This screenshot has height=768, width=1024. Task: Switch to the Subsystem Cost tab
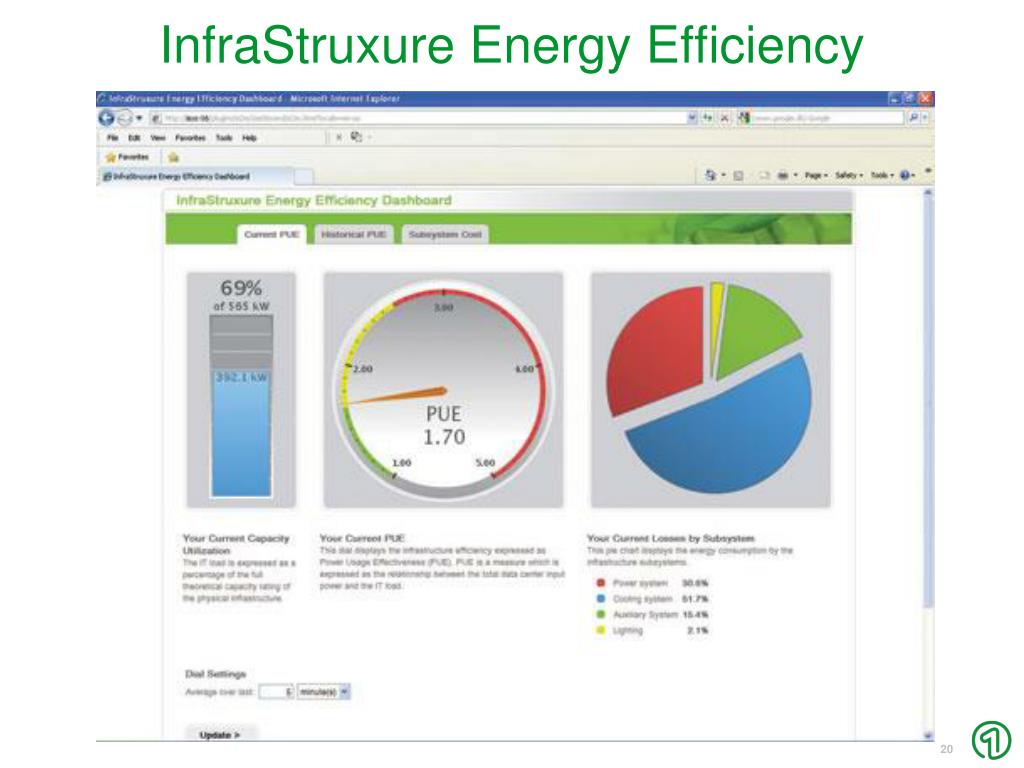(x=445, y=234)
